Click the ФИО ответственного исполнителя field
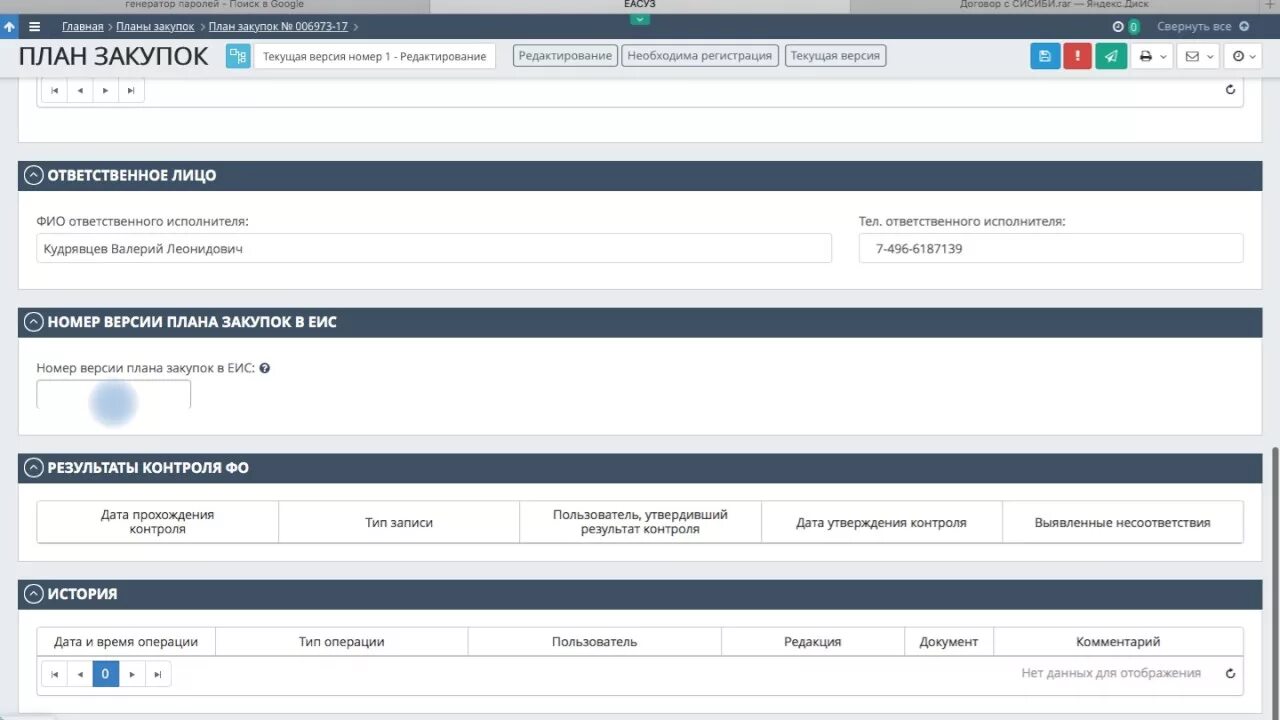This screenshot has width=1280, height=720. [434, 248]
